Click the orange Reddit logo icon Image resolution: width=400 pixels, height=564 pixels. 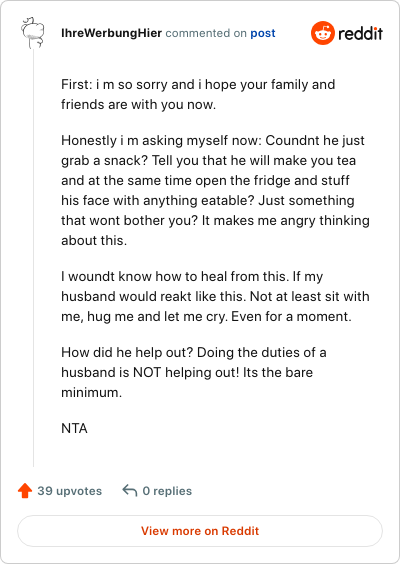323,33
